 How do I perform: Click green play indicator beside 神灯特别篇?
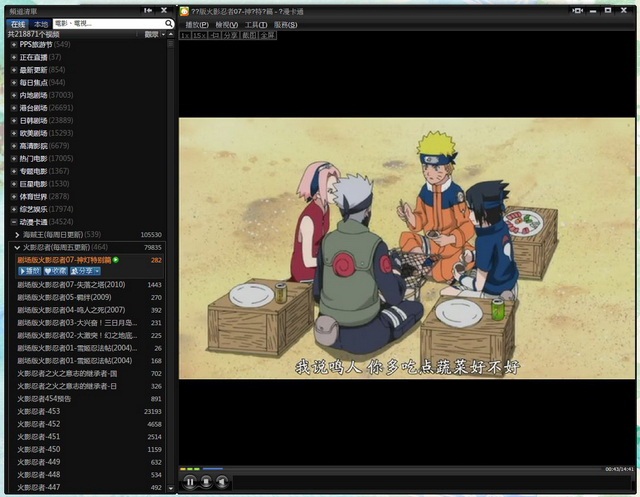click(x=116, y=260)
